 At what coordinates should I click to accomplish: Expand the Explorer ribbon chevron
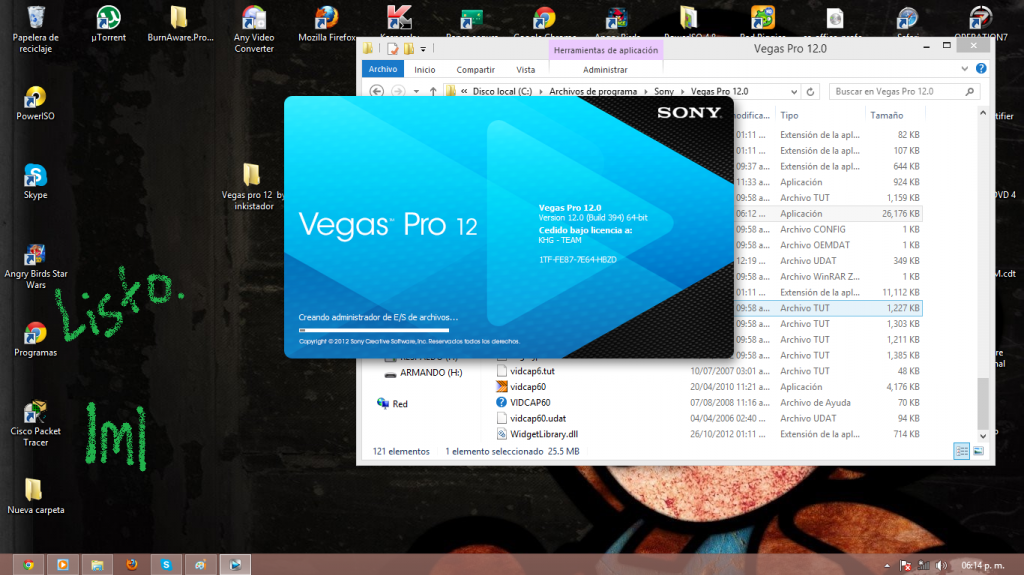click(x=965, y=69)
